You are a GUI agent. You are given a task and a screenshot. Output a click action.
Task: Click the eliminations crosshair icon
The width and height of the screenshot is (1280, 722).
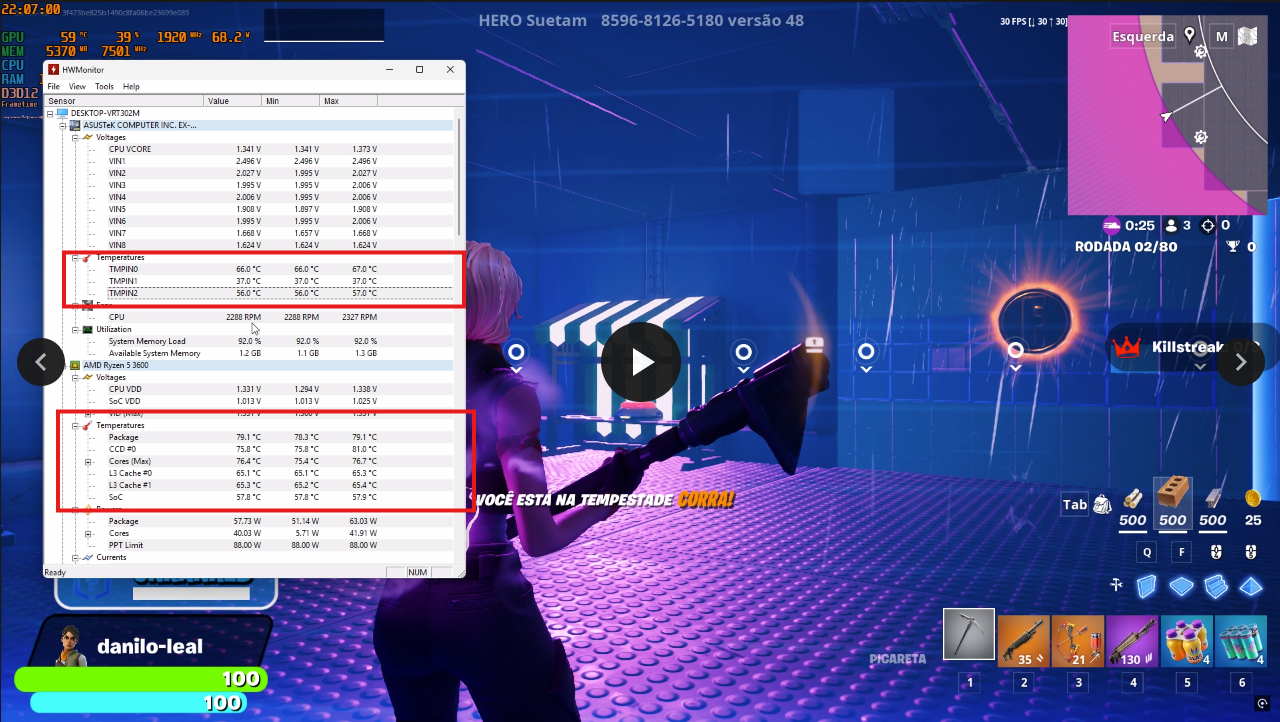(1207, 225)
